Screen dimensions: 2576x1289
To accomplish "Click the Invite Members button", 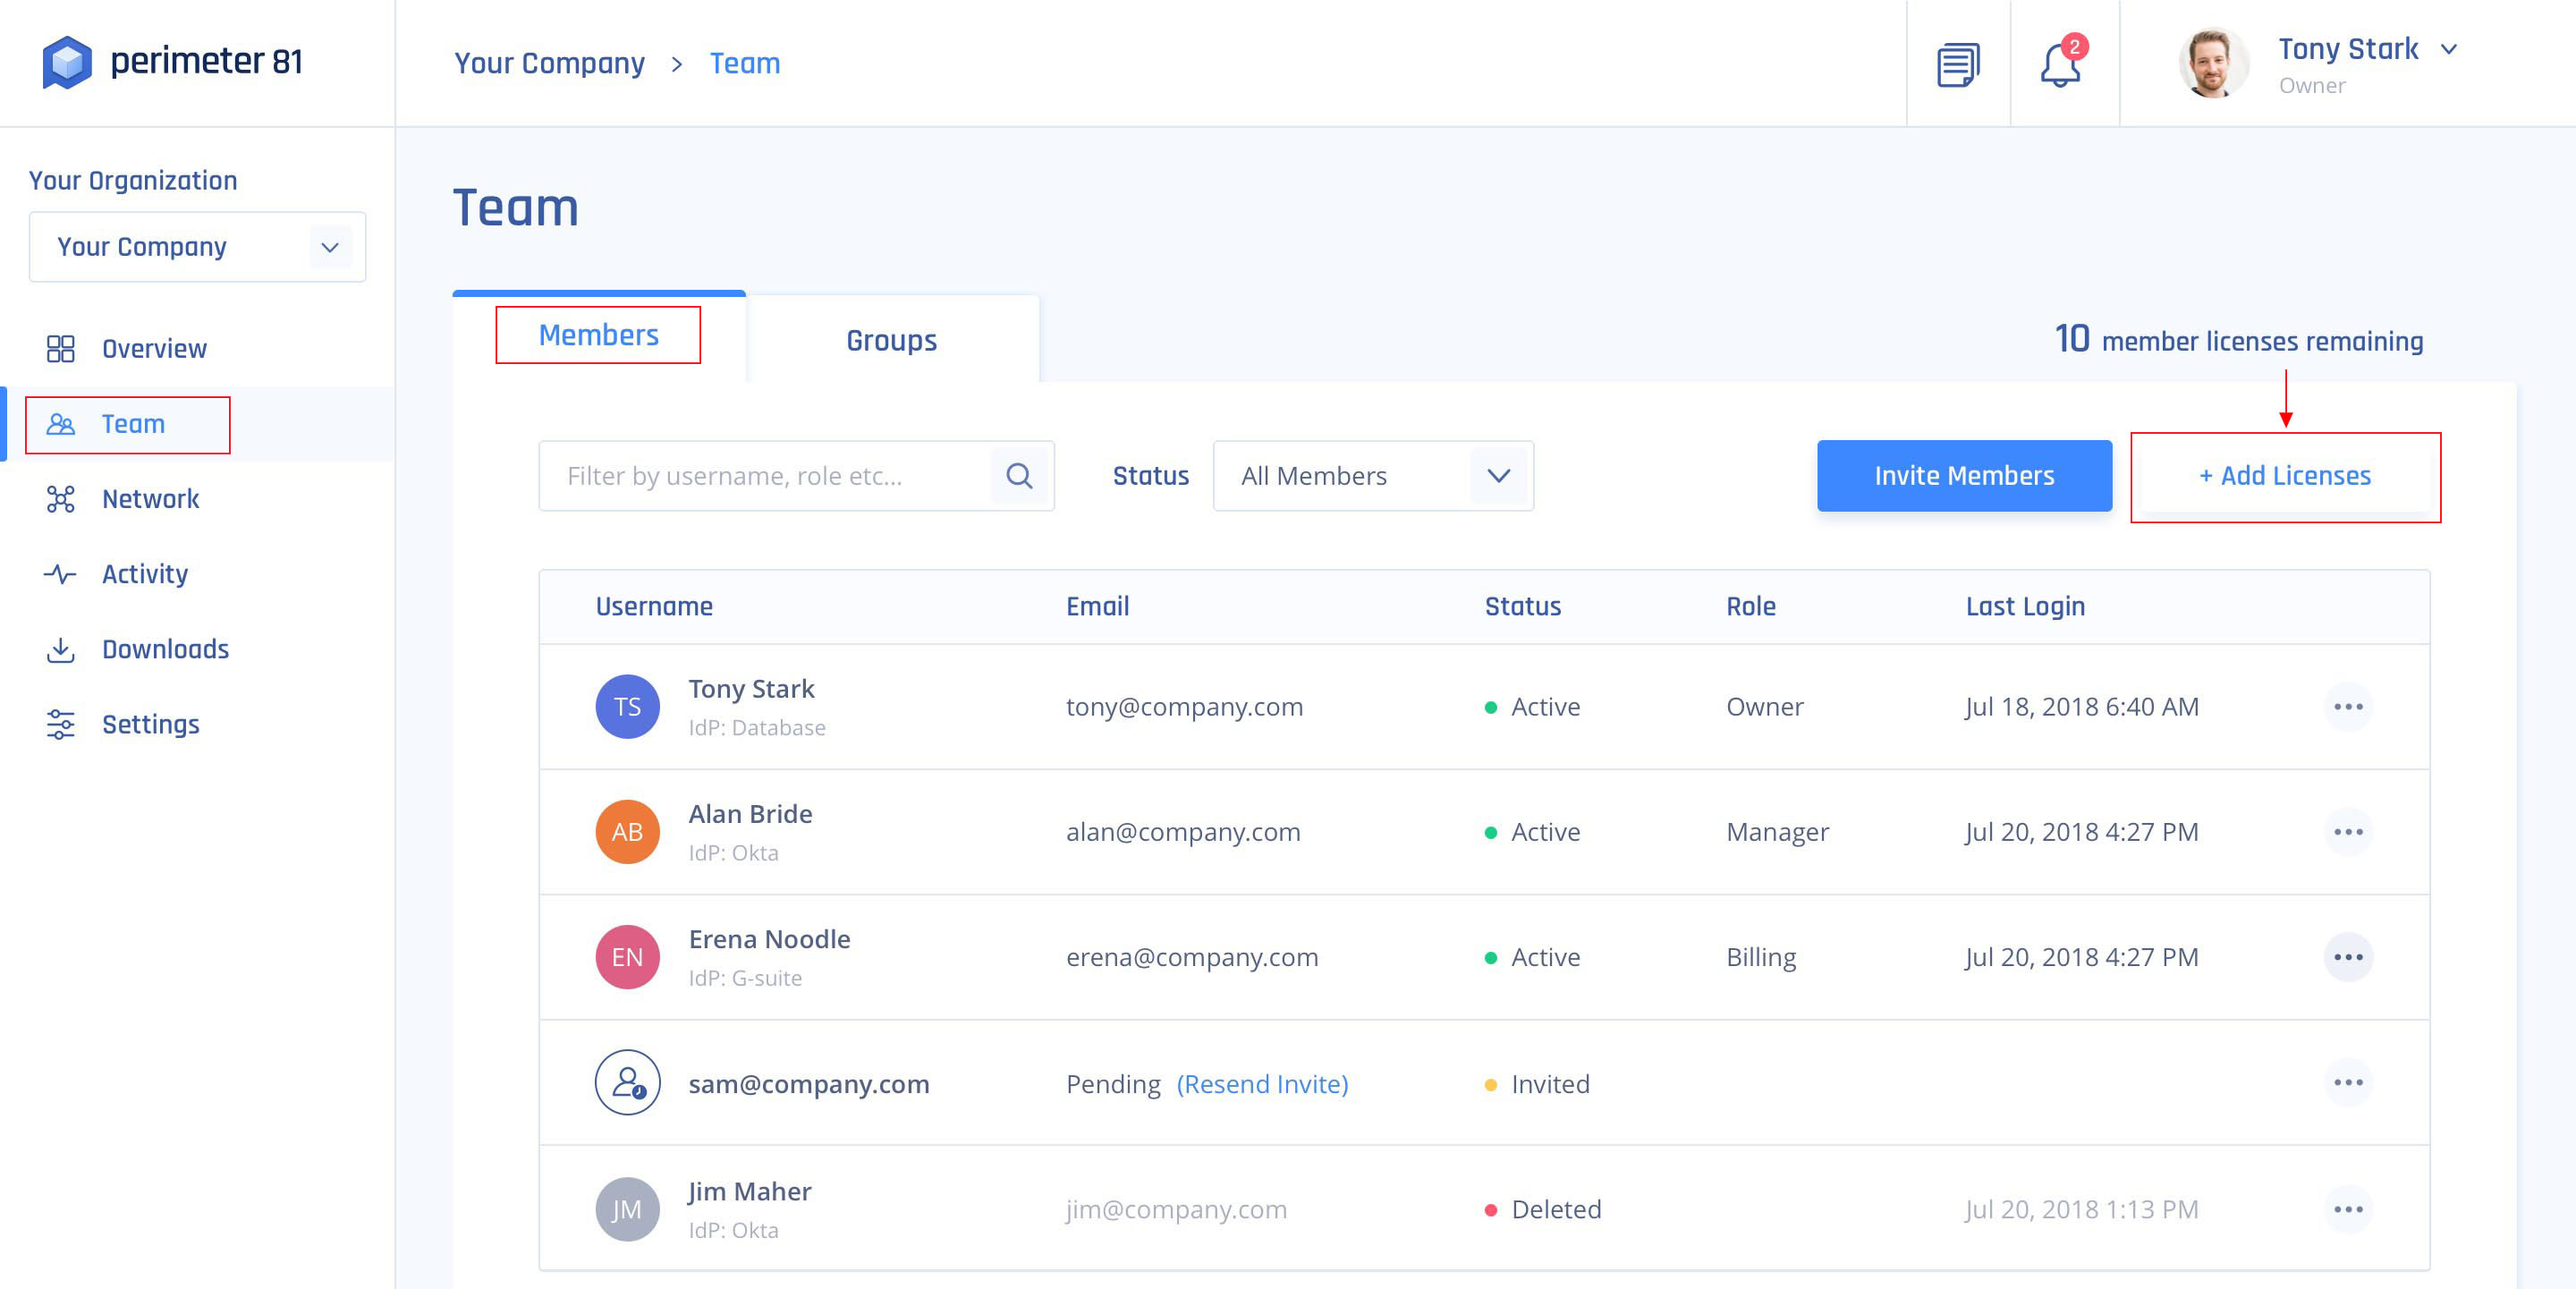I will tap(1963, 476).
